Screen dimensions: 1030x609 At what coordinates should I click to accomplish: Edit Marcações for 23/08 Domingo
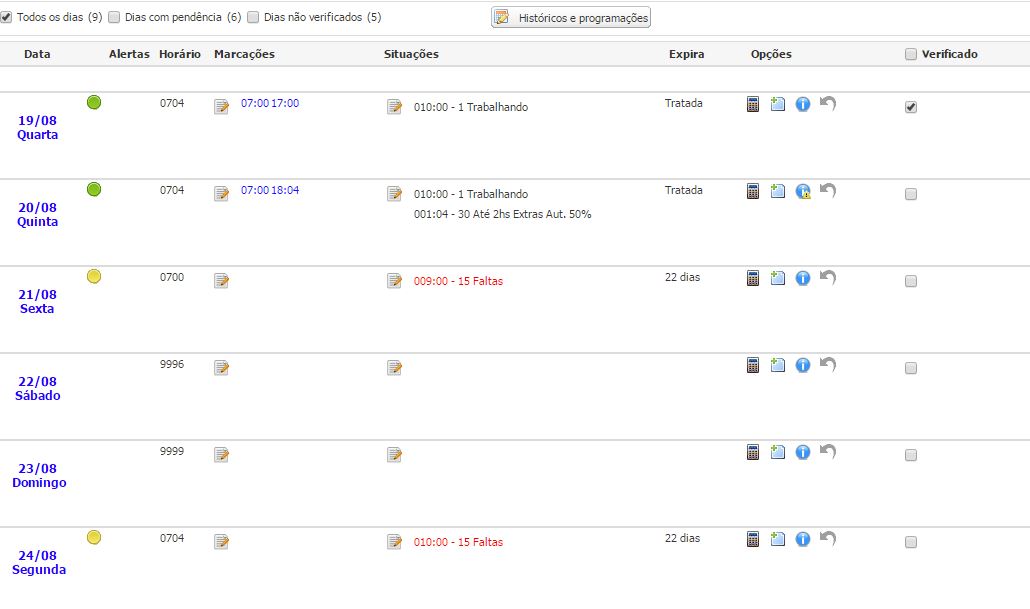pos(221,455)
